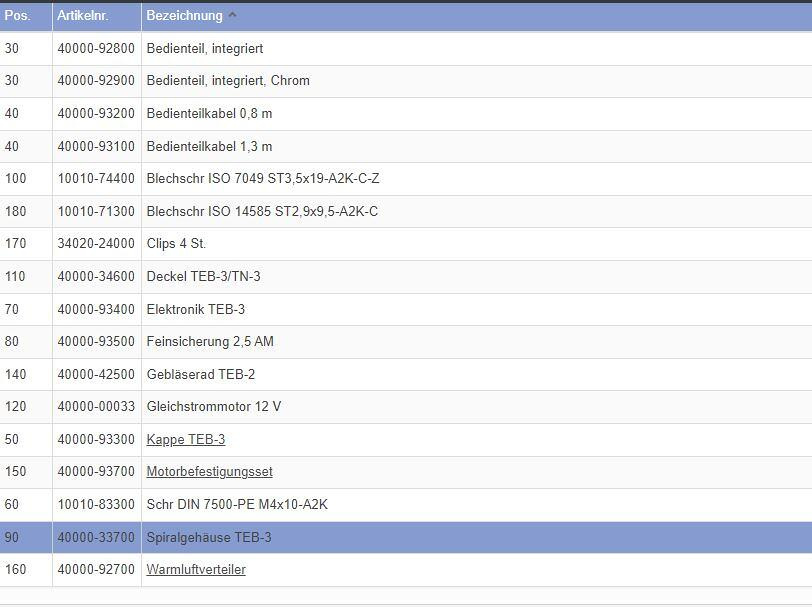The width and height of the screenshot is (812, 607).
Task: Select the Blechschr ISO 14585 row
Action: pos(262,212)
